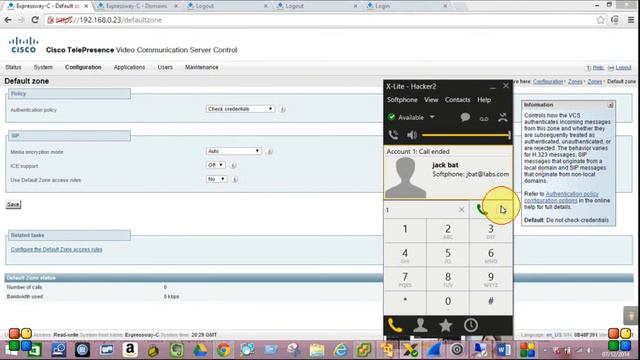Image resolution: width=640 pixels, height=360 pixels.
Task: Click info icon next to Authentication policy
Action: [x=282, y=109]
